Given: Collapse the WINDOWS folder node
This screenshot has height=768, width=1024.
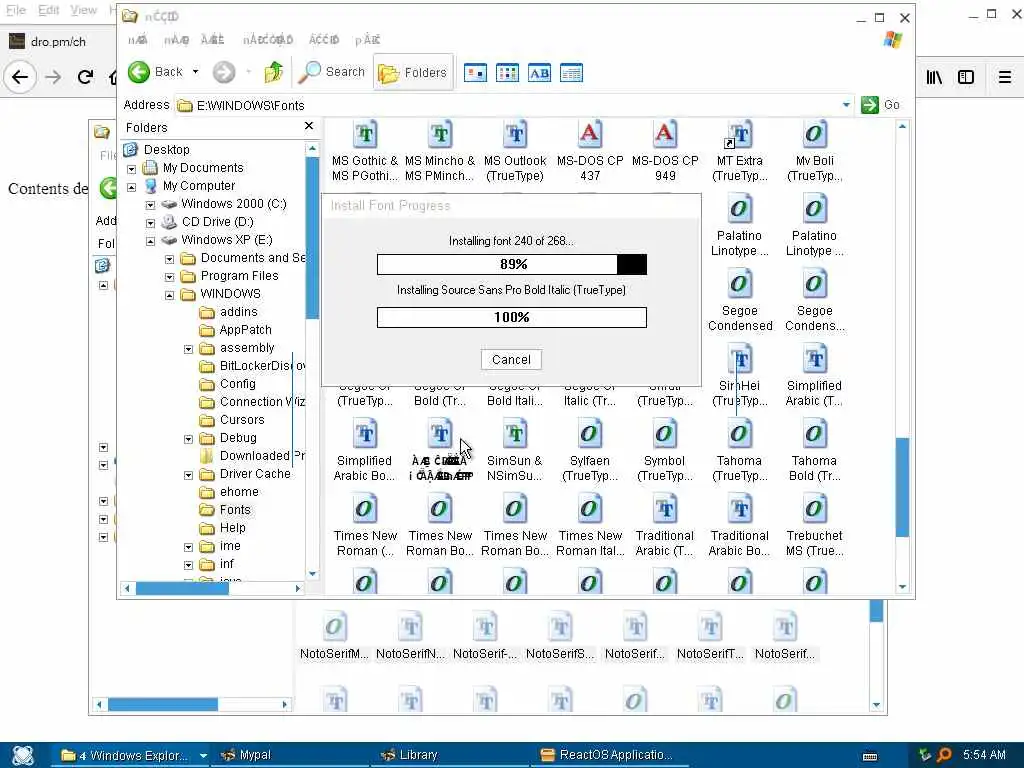Looking at the screenshot, I should (169, 295).
